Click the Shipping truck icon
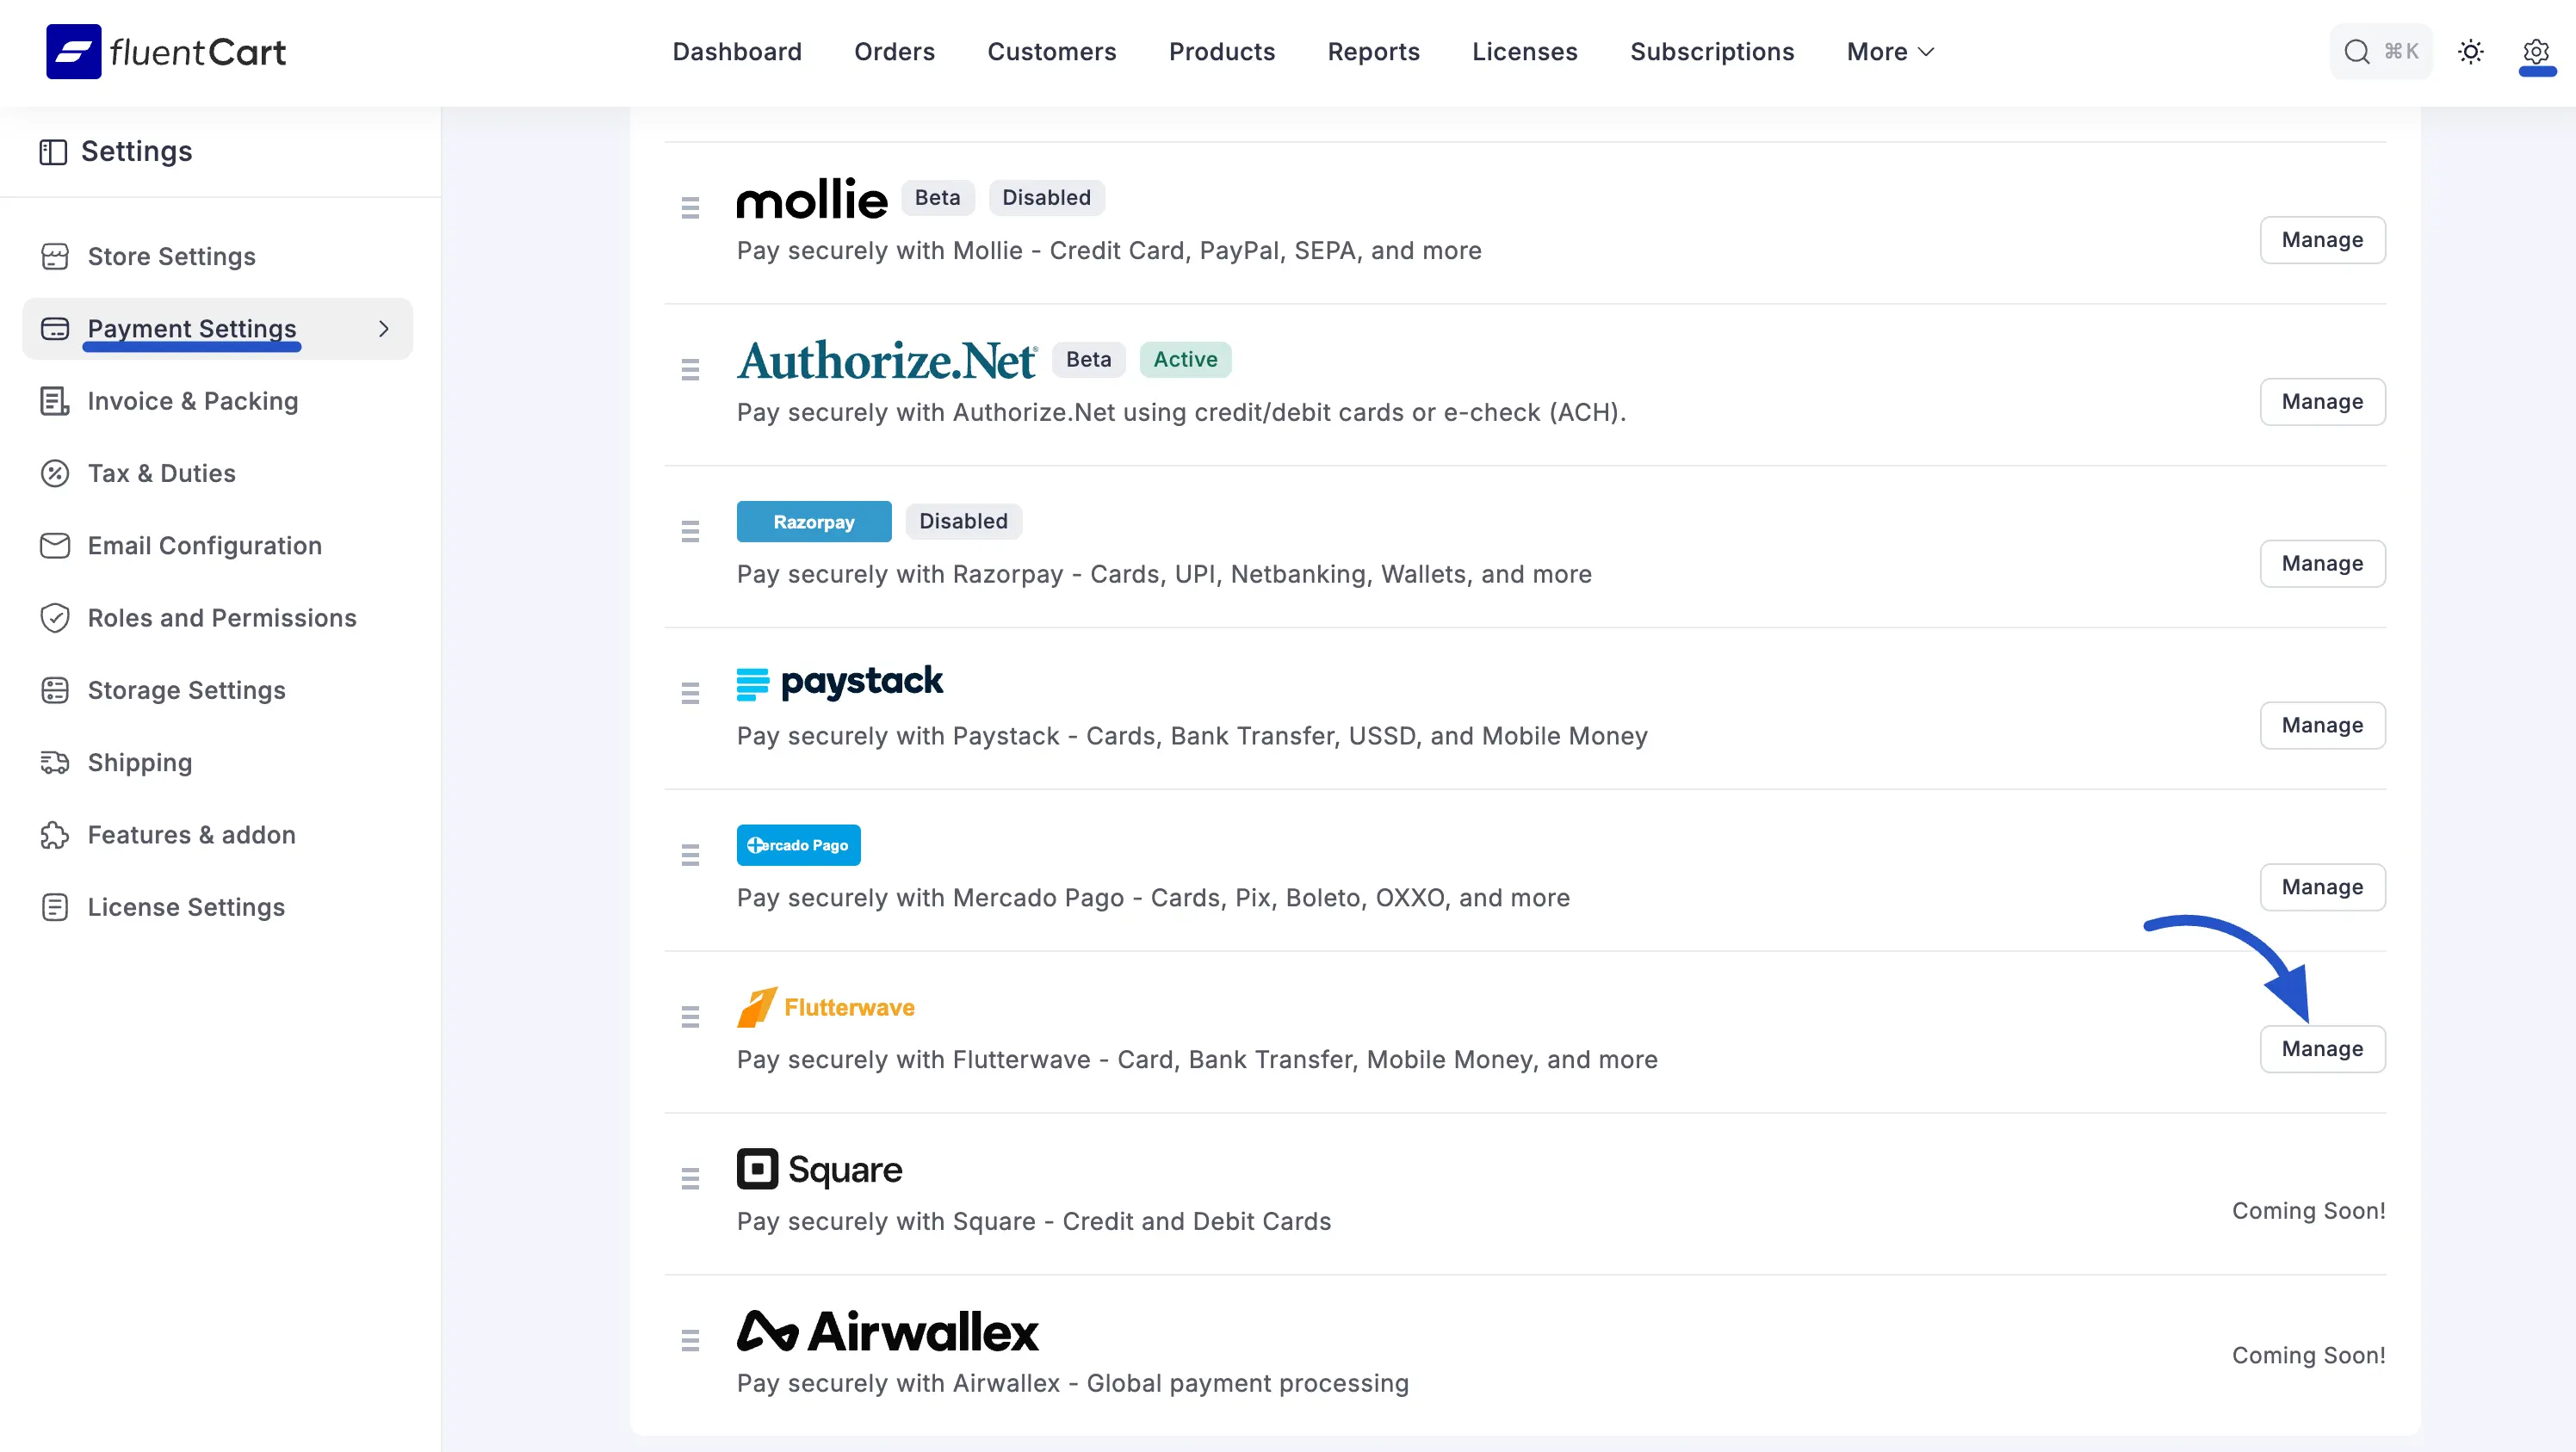The image size is (2576, 1452). [x=55, y=763]
